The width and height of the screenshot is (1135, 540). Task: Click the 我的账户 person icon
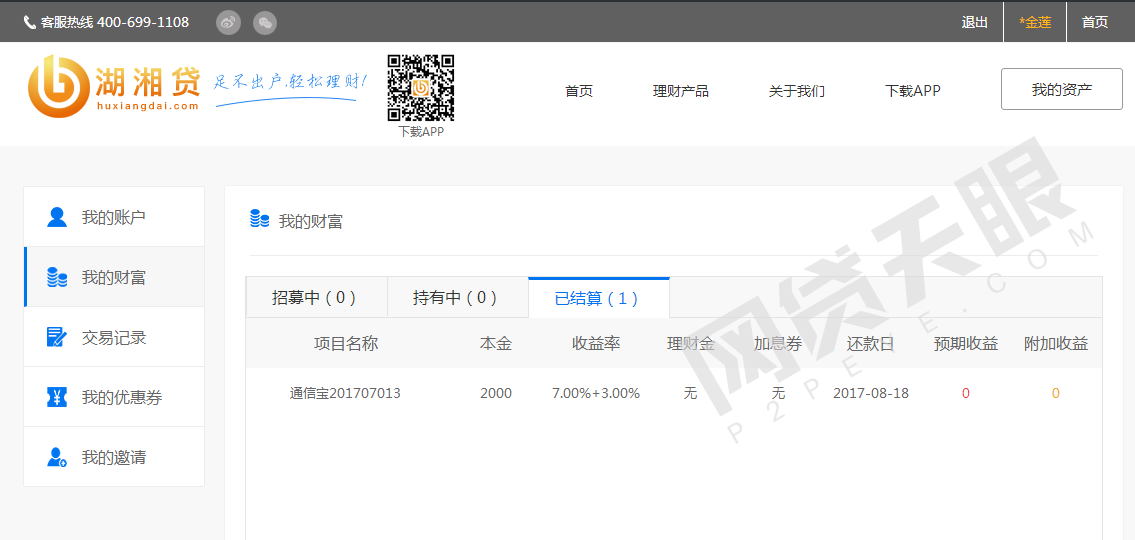tap(57, 217)
